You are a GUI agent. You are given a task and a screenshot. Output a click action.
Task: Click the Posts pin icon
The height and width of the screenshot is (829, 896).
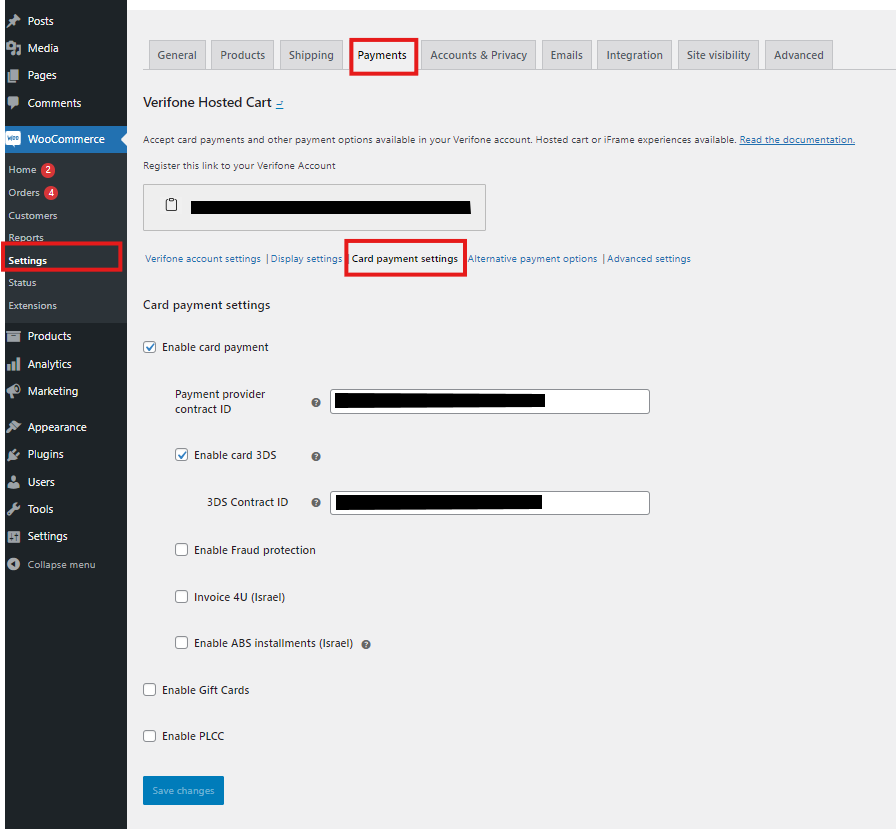14,21
